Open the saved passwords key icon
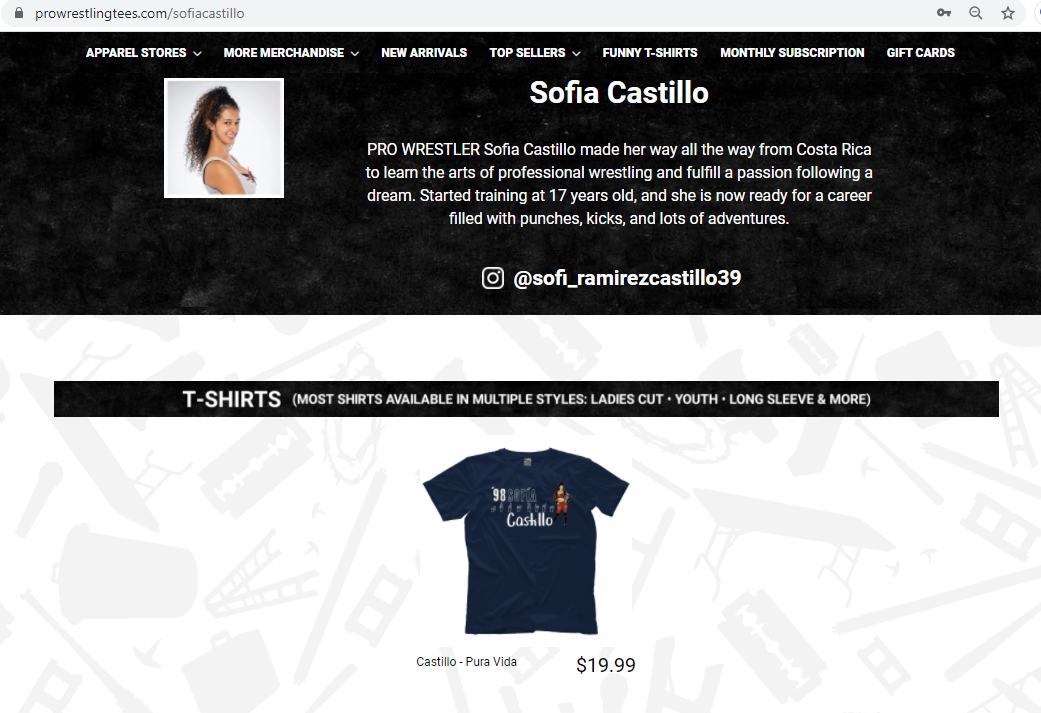The image size is (1041, 713). point(943,13)
